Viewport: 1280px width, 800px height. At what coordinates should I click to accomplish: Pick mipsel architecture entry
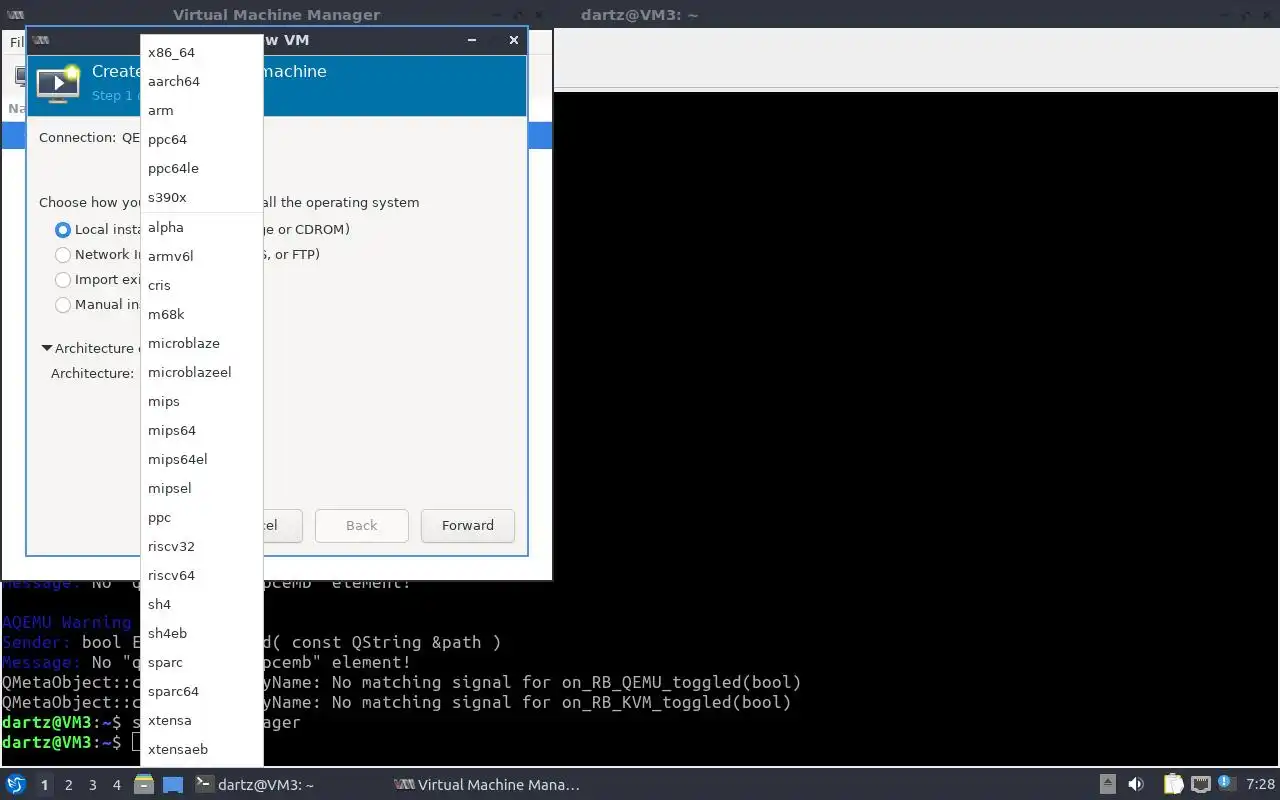(x=202, y=488)
